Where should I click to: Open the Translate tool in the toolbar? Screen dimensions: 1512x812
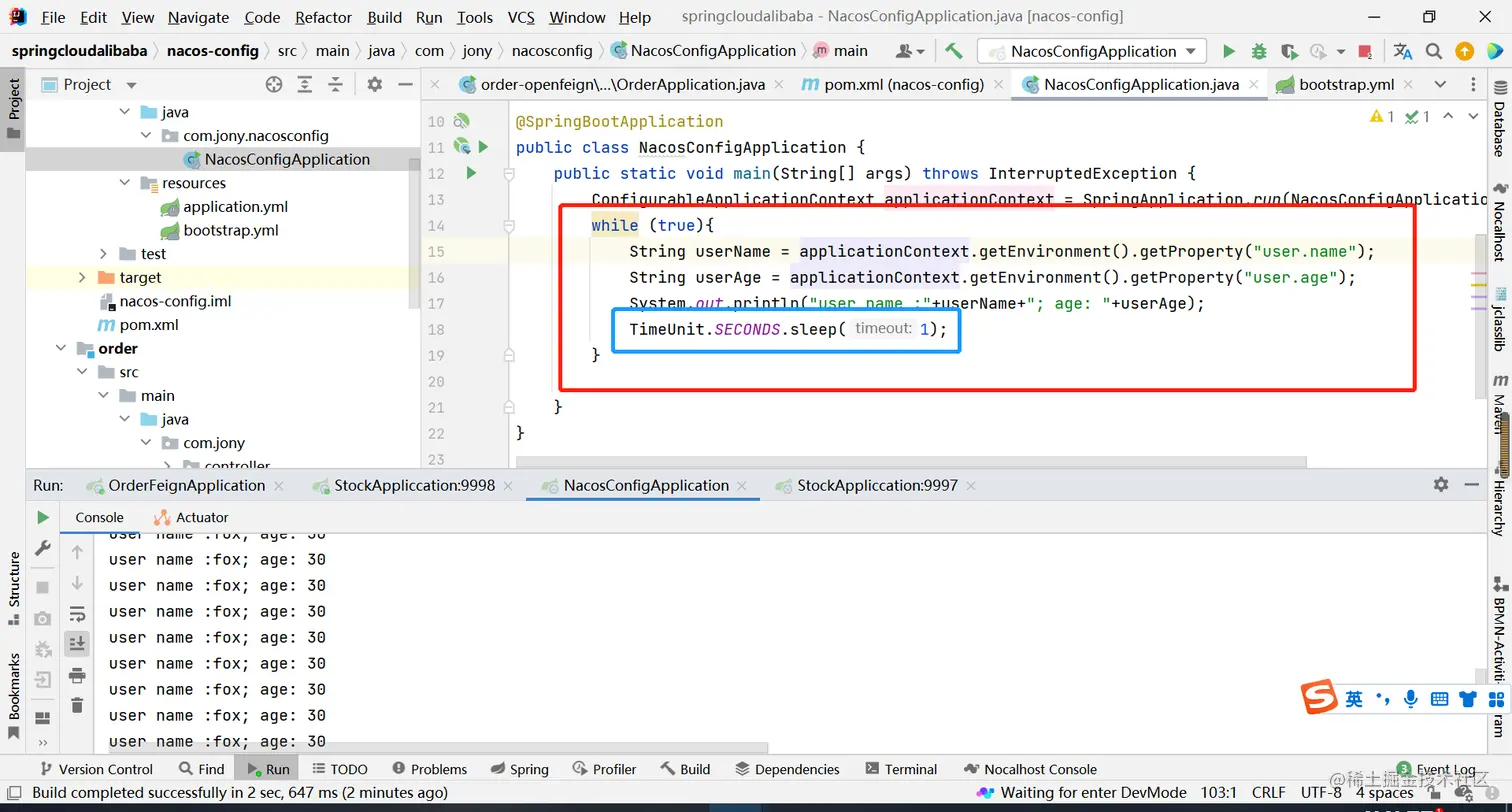tap(1403, 51)
